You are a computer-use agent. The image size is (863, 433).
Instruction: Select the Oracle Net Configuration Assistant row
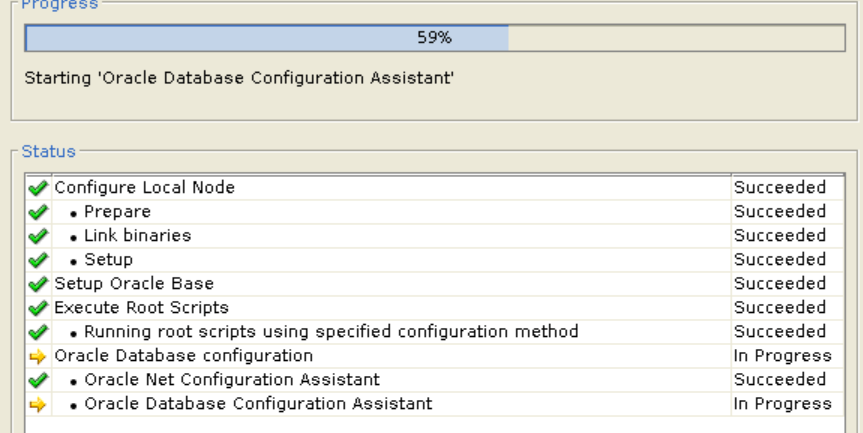[x=435, y=380]
